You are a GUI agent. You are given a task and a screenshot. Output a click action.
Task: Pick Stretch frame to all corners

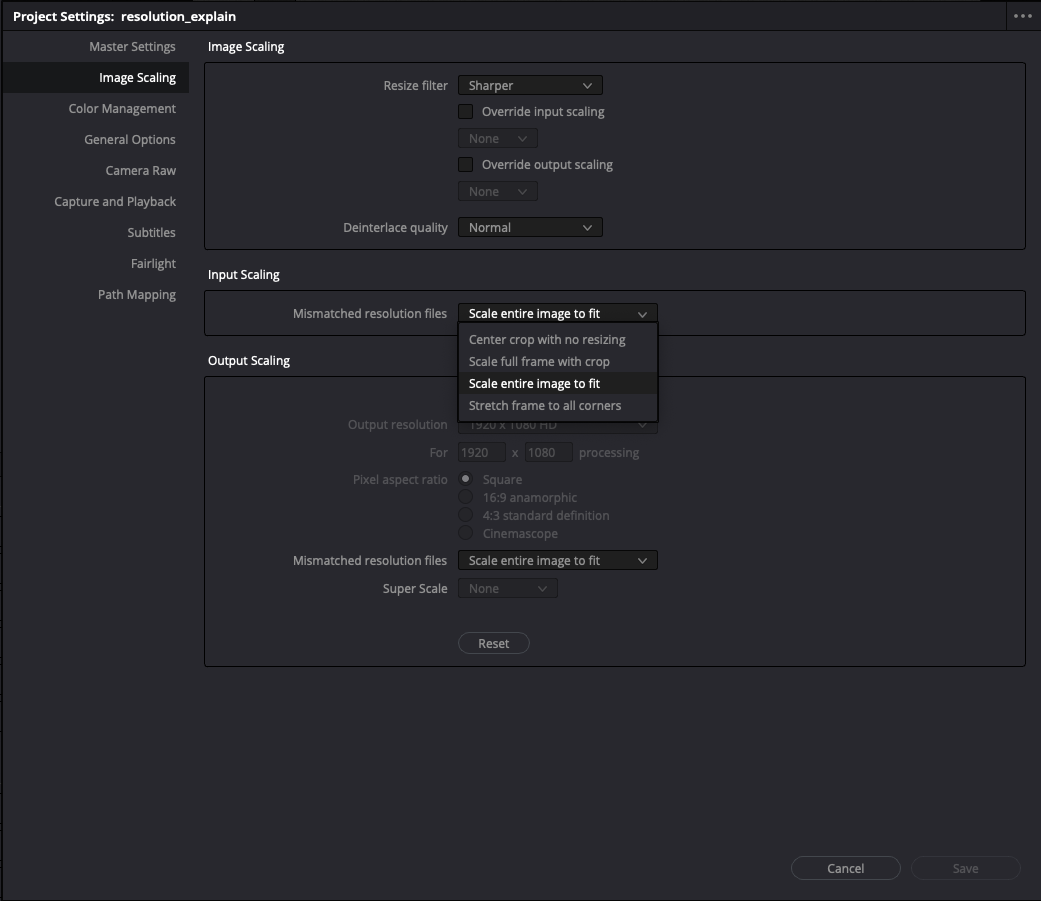click(545, 406)
